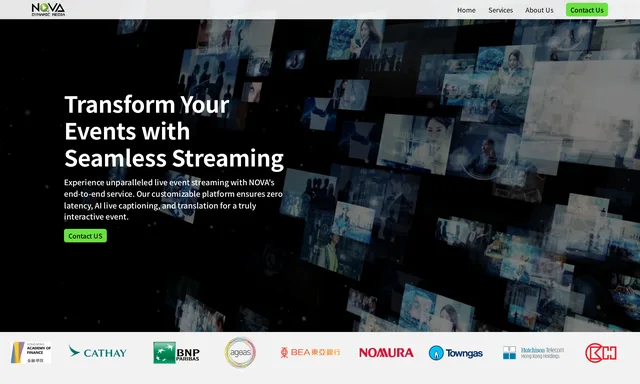Click the Contact US button under hero text
This screenshot has height=384, width=640.
[85, 236]
